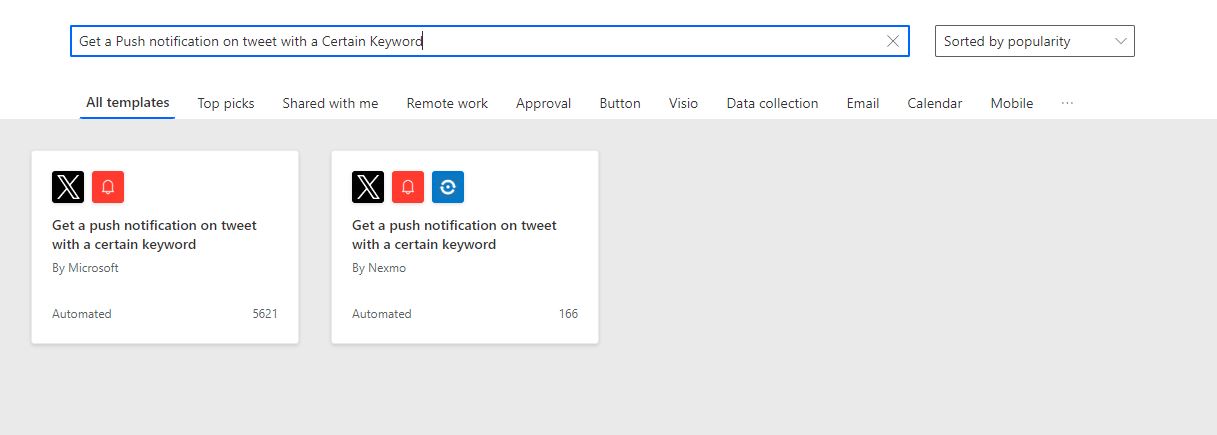
Task: Go to the Approval templates tab
Action: click(x=543, y=103)
